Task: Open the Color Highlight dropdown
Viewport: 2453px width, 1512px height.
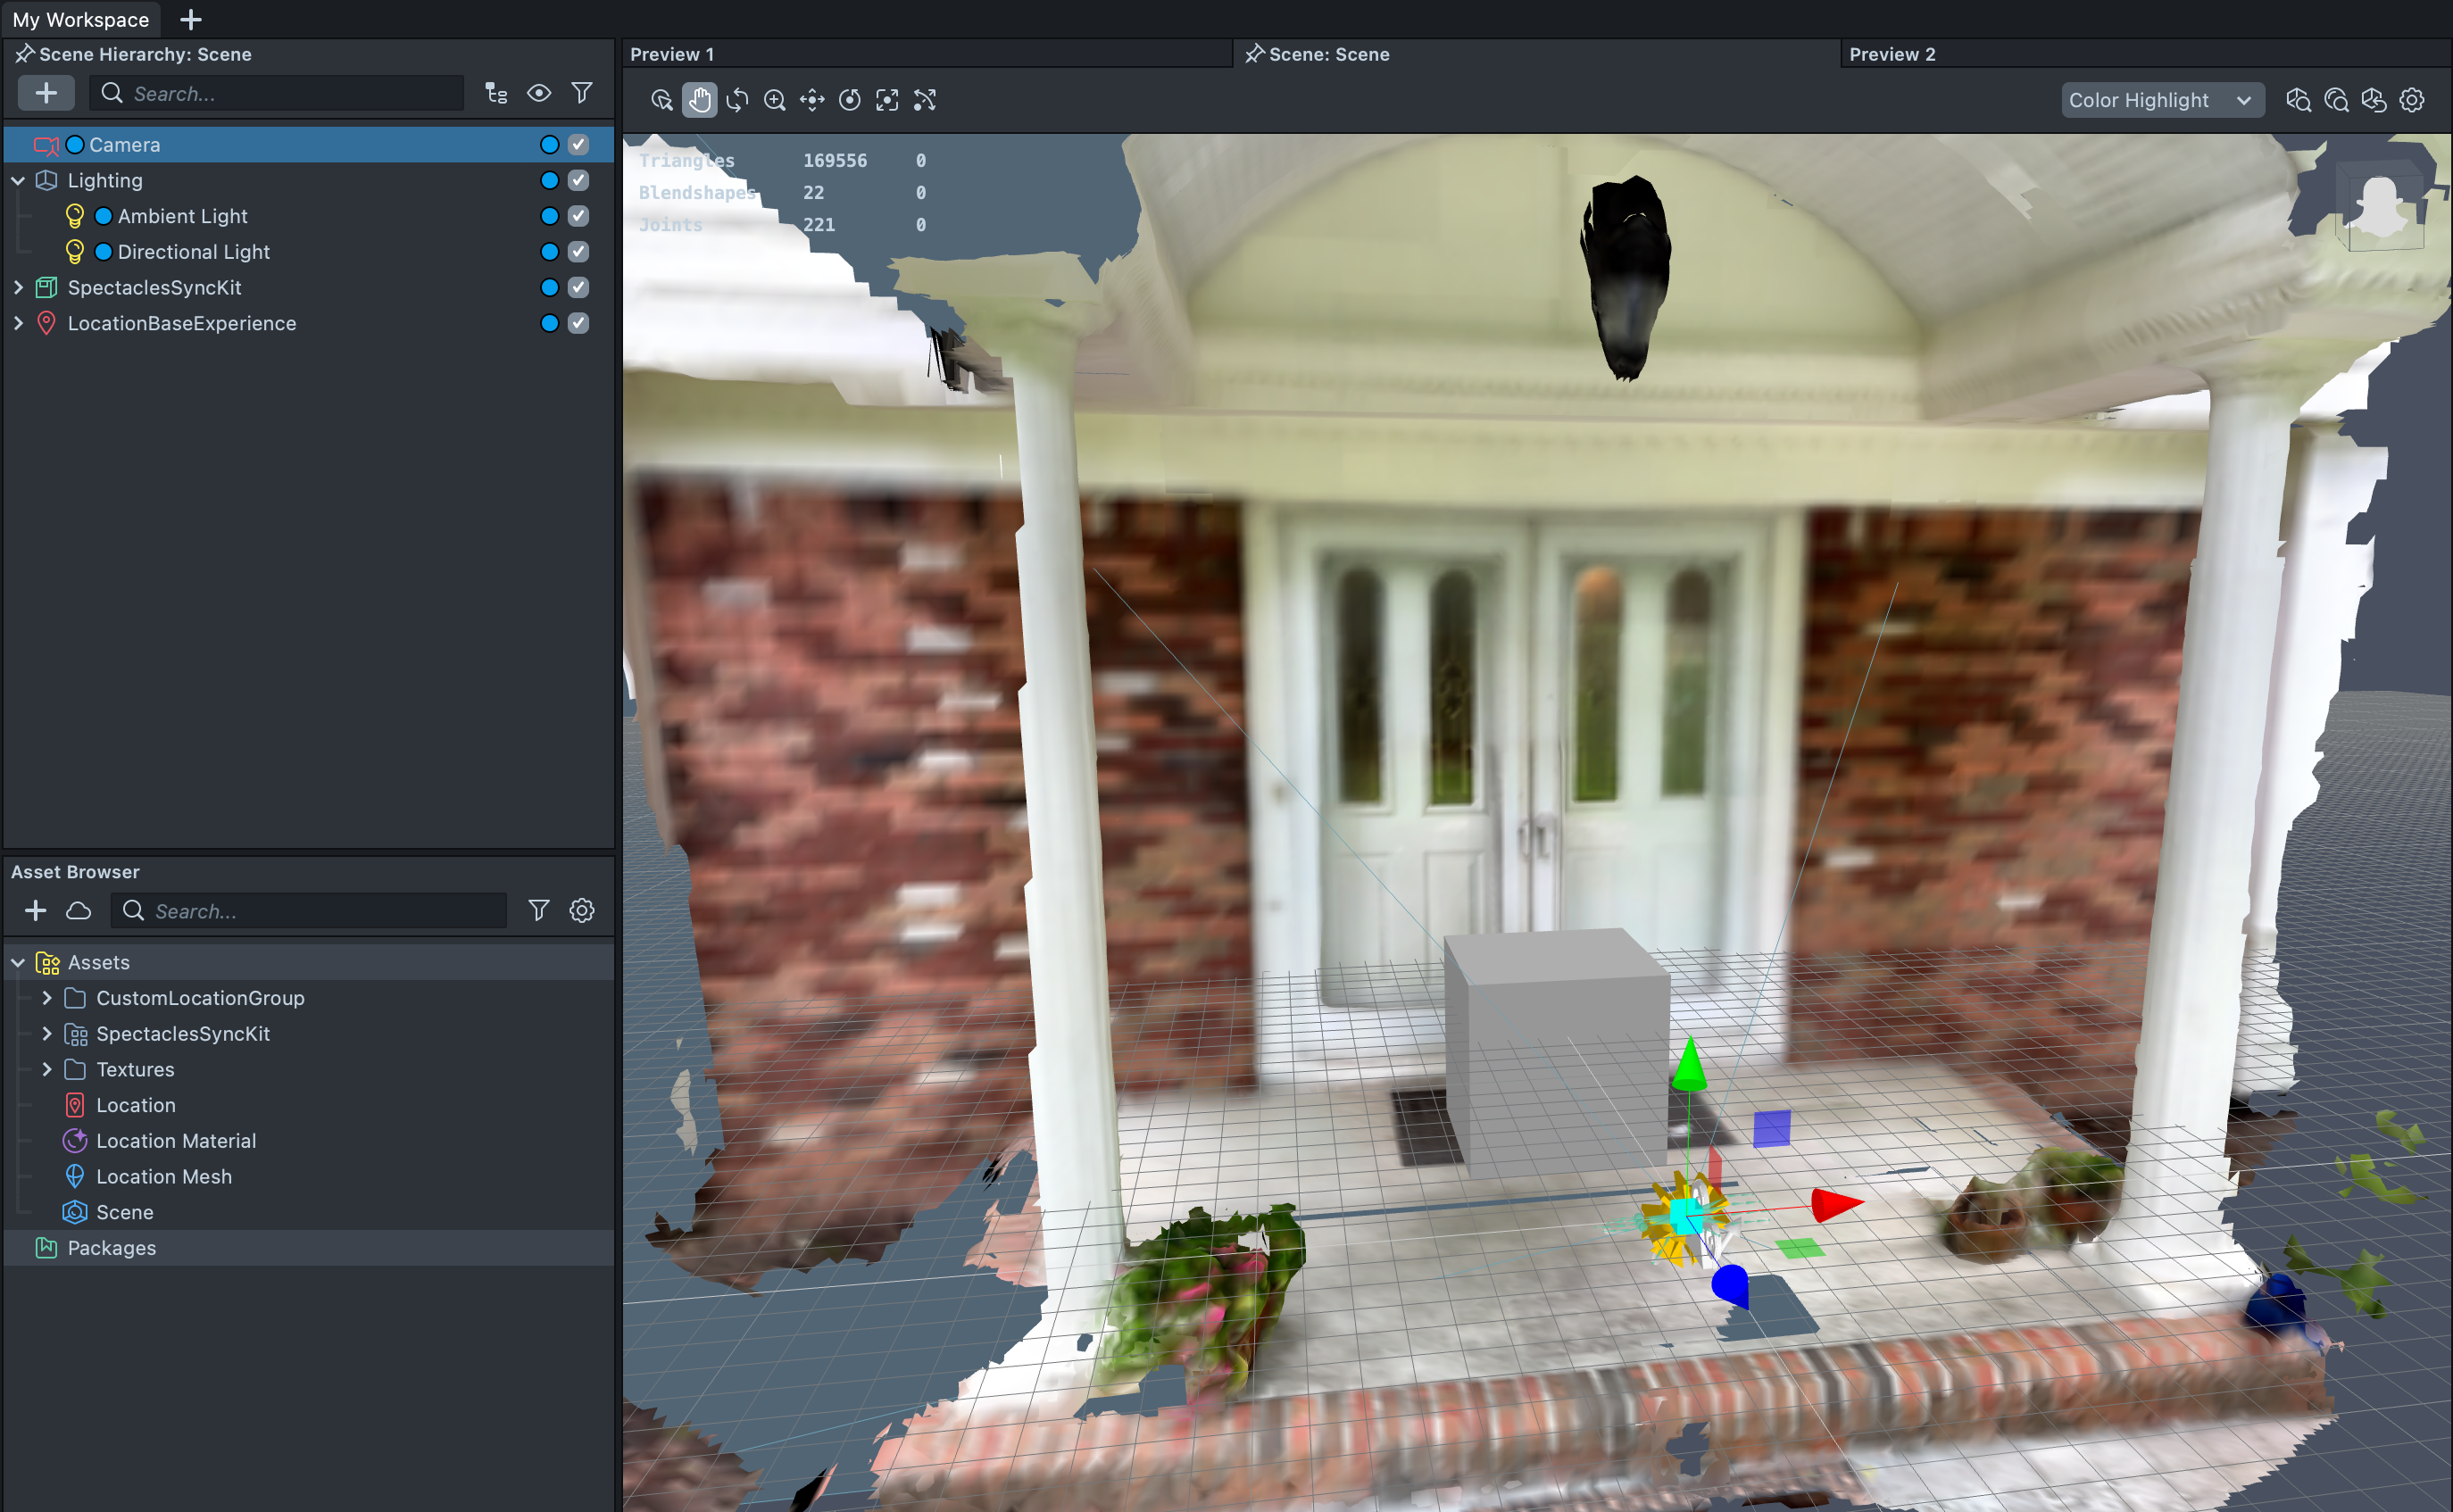Action: pos(2161,100)
